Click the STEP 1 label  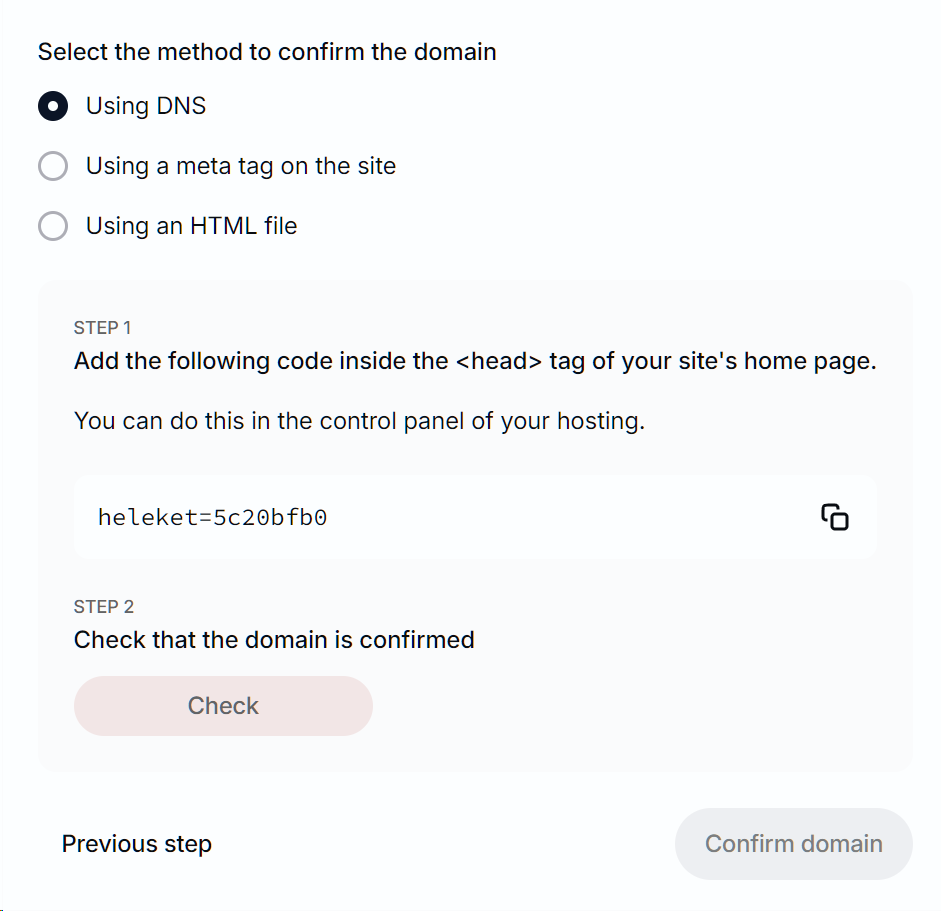point(103,328)
